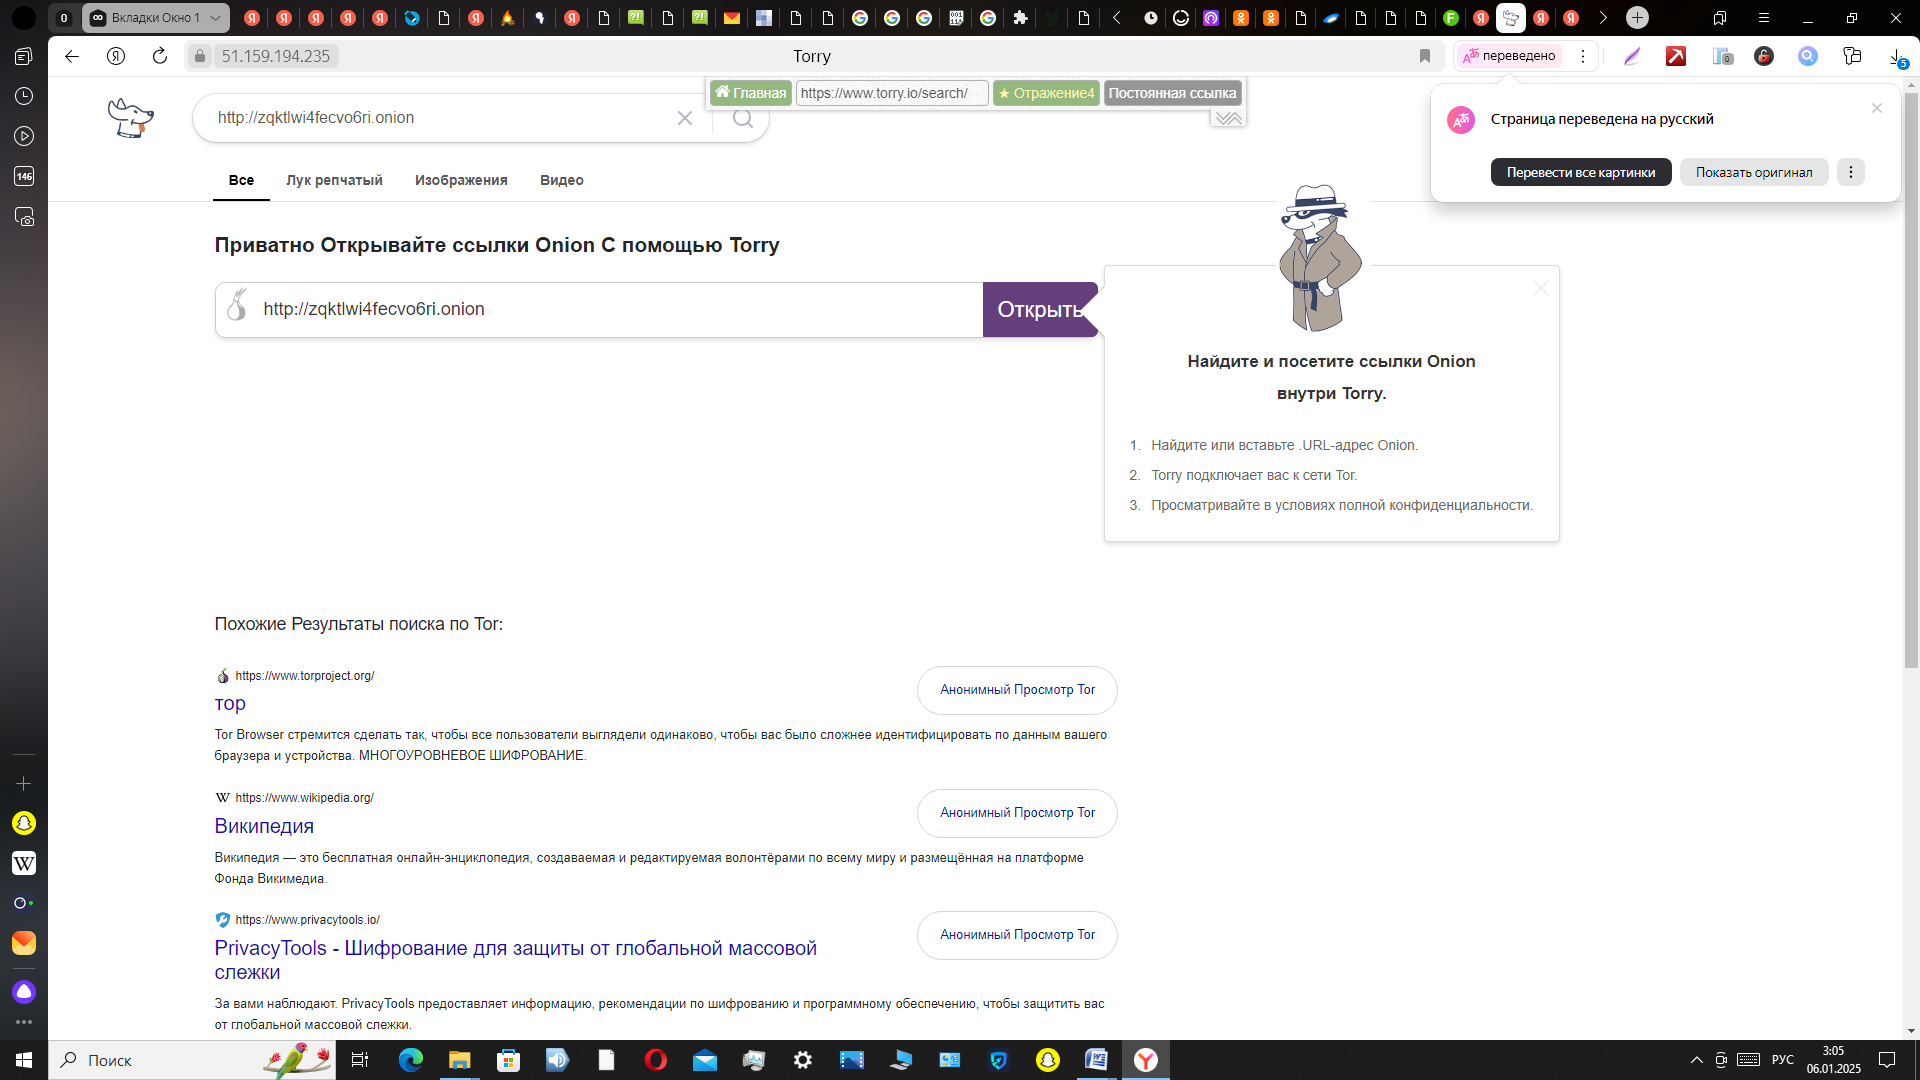
Task: Click the lock icon in the address bar
Action: 200,56
